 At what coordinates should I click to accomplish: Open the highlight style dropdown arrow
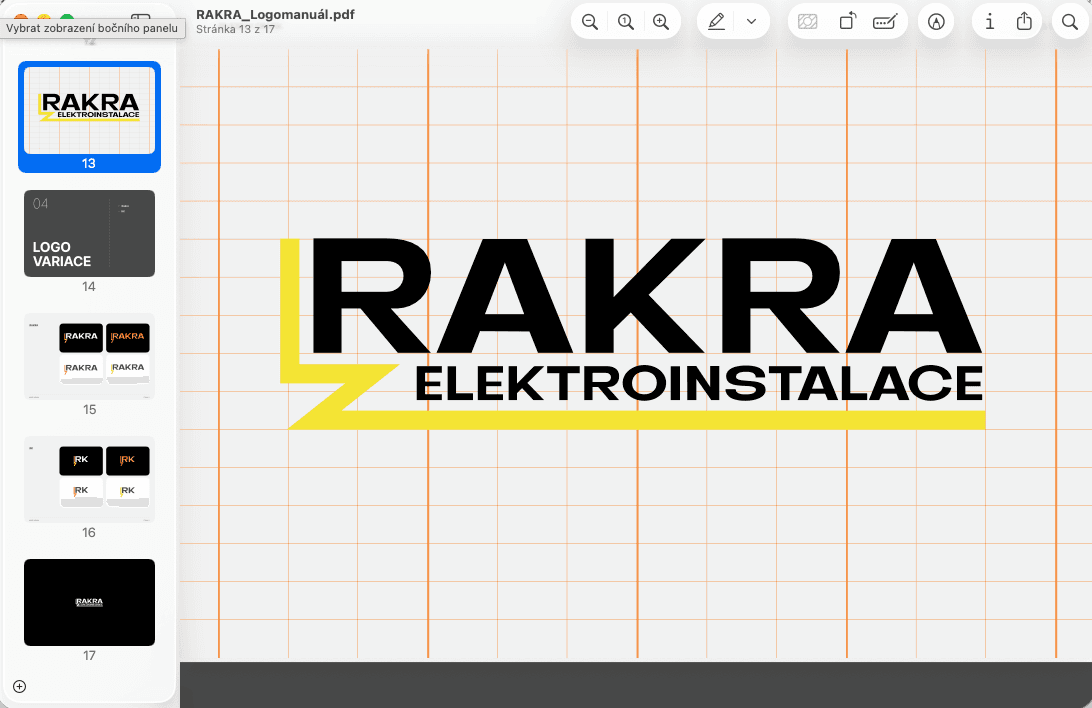click(751, 22)
